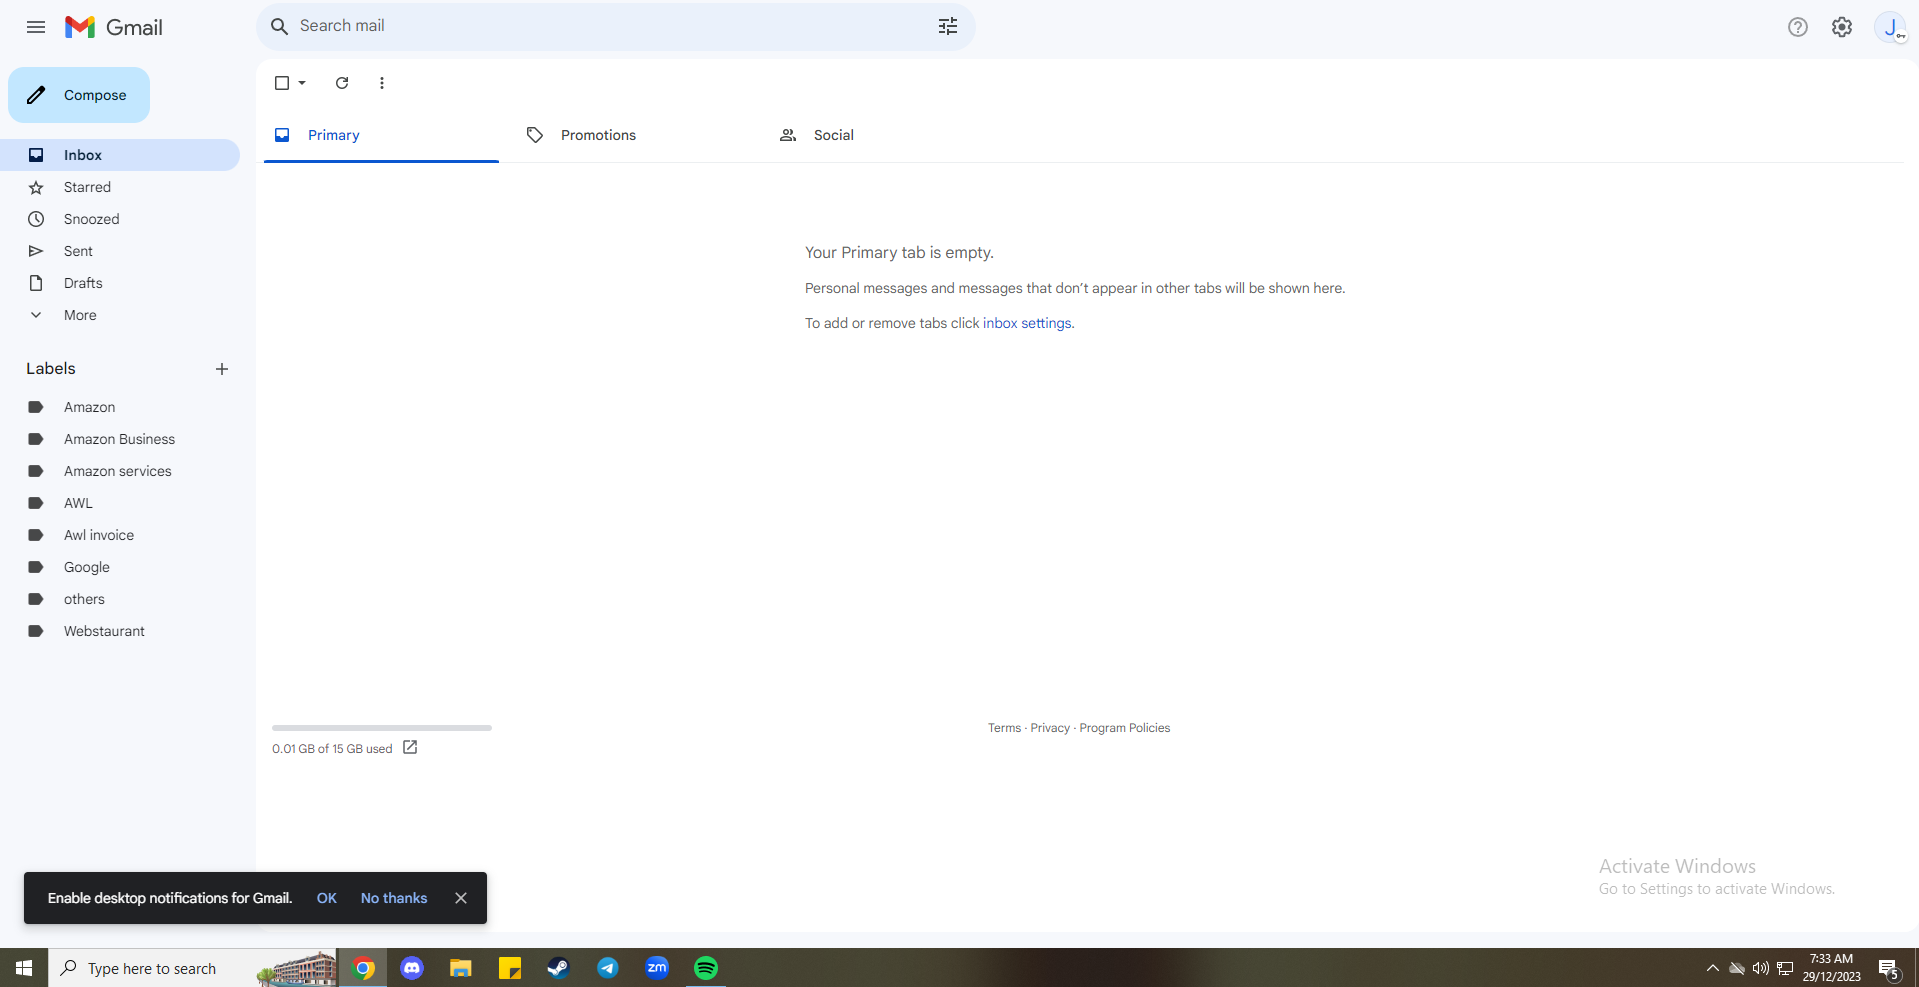The width and height of the screenshot is (1919, 987).
Task: Click the storage usage progress bar
Action: click(x=382, y=728)
